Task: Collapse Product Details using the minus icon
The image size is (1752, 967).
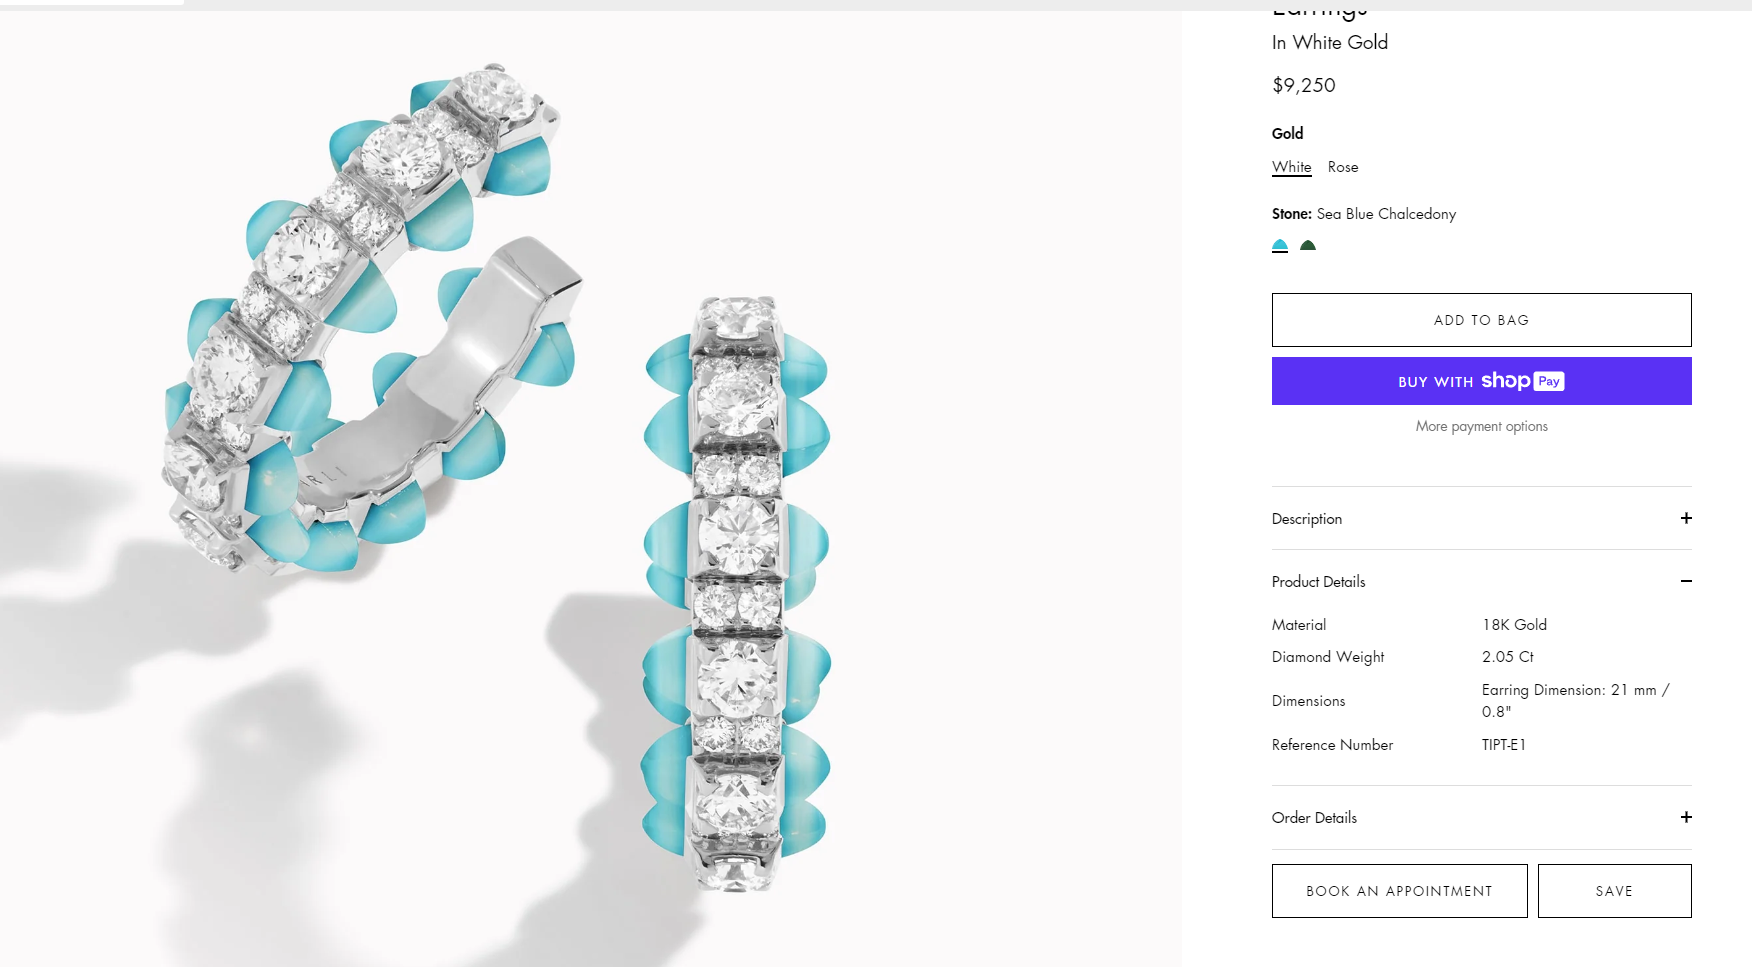Action: pos(1686,581)
